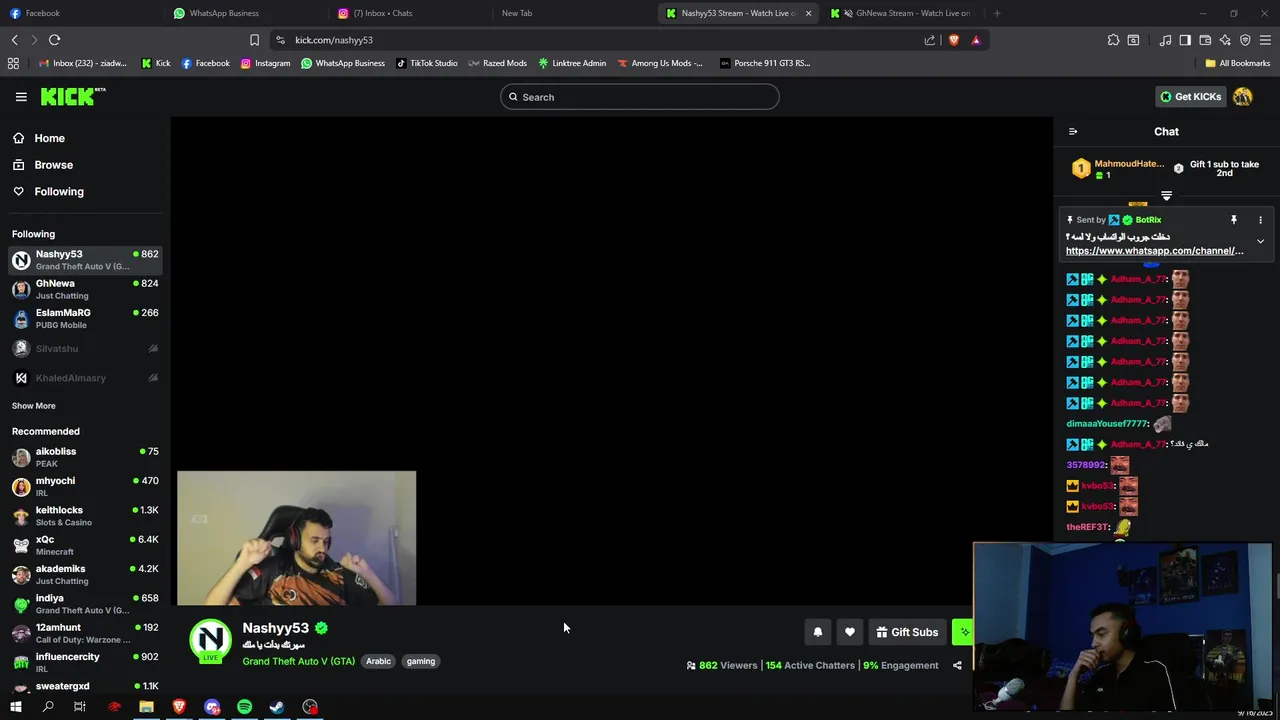Viewport: 1280px width, 720px height.
Task: Switch to GhNewa Stream browser tab
Action: coord(900,13)
